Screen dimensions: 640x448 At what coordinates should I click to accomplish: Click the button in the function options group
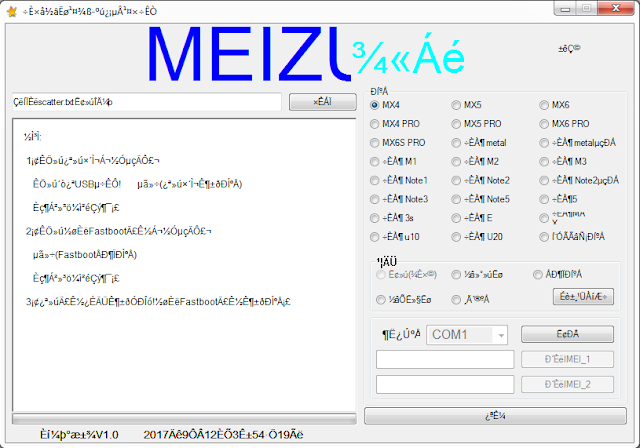click(583, 297)
